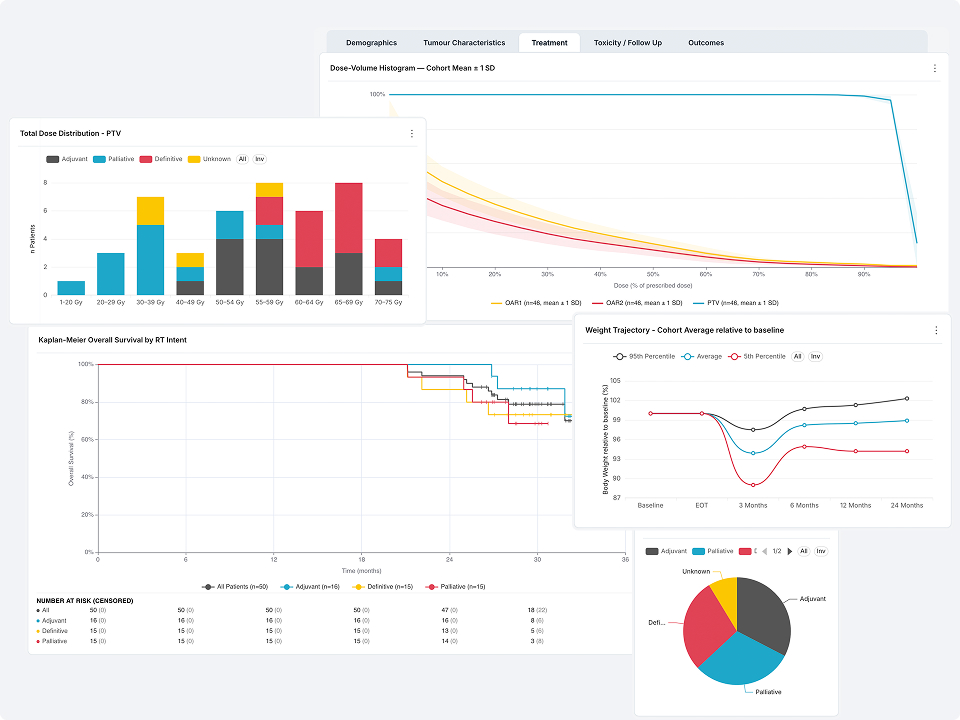Toggle OAR2 series in the DVH legend
The height and width of the screenshot is (720, 960).
click(x=637, y=303)
